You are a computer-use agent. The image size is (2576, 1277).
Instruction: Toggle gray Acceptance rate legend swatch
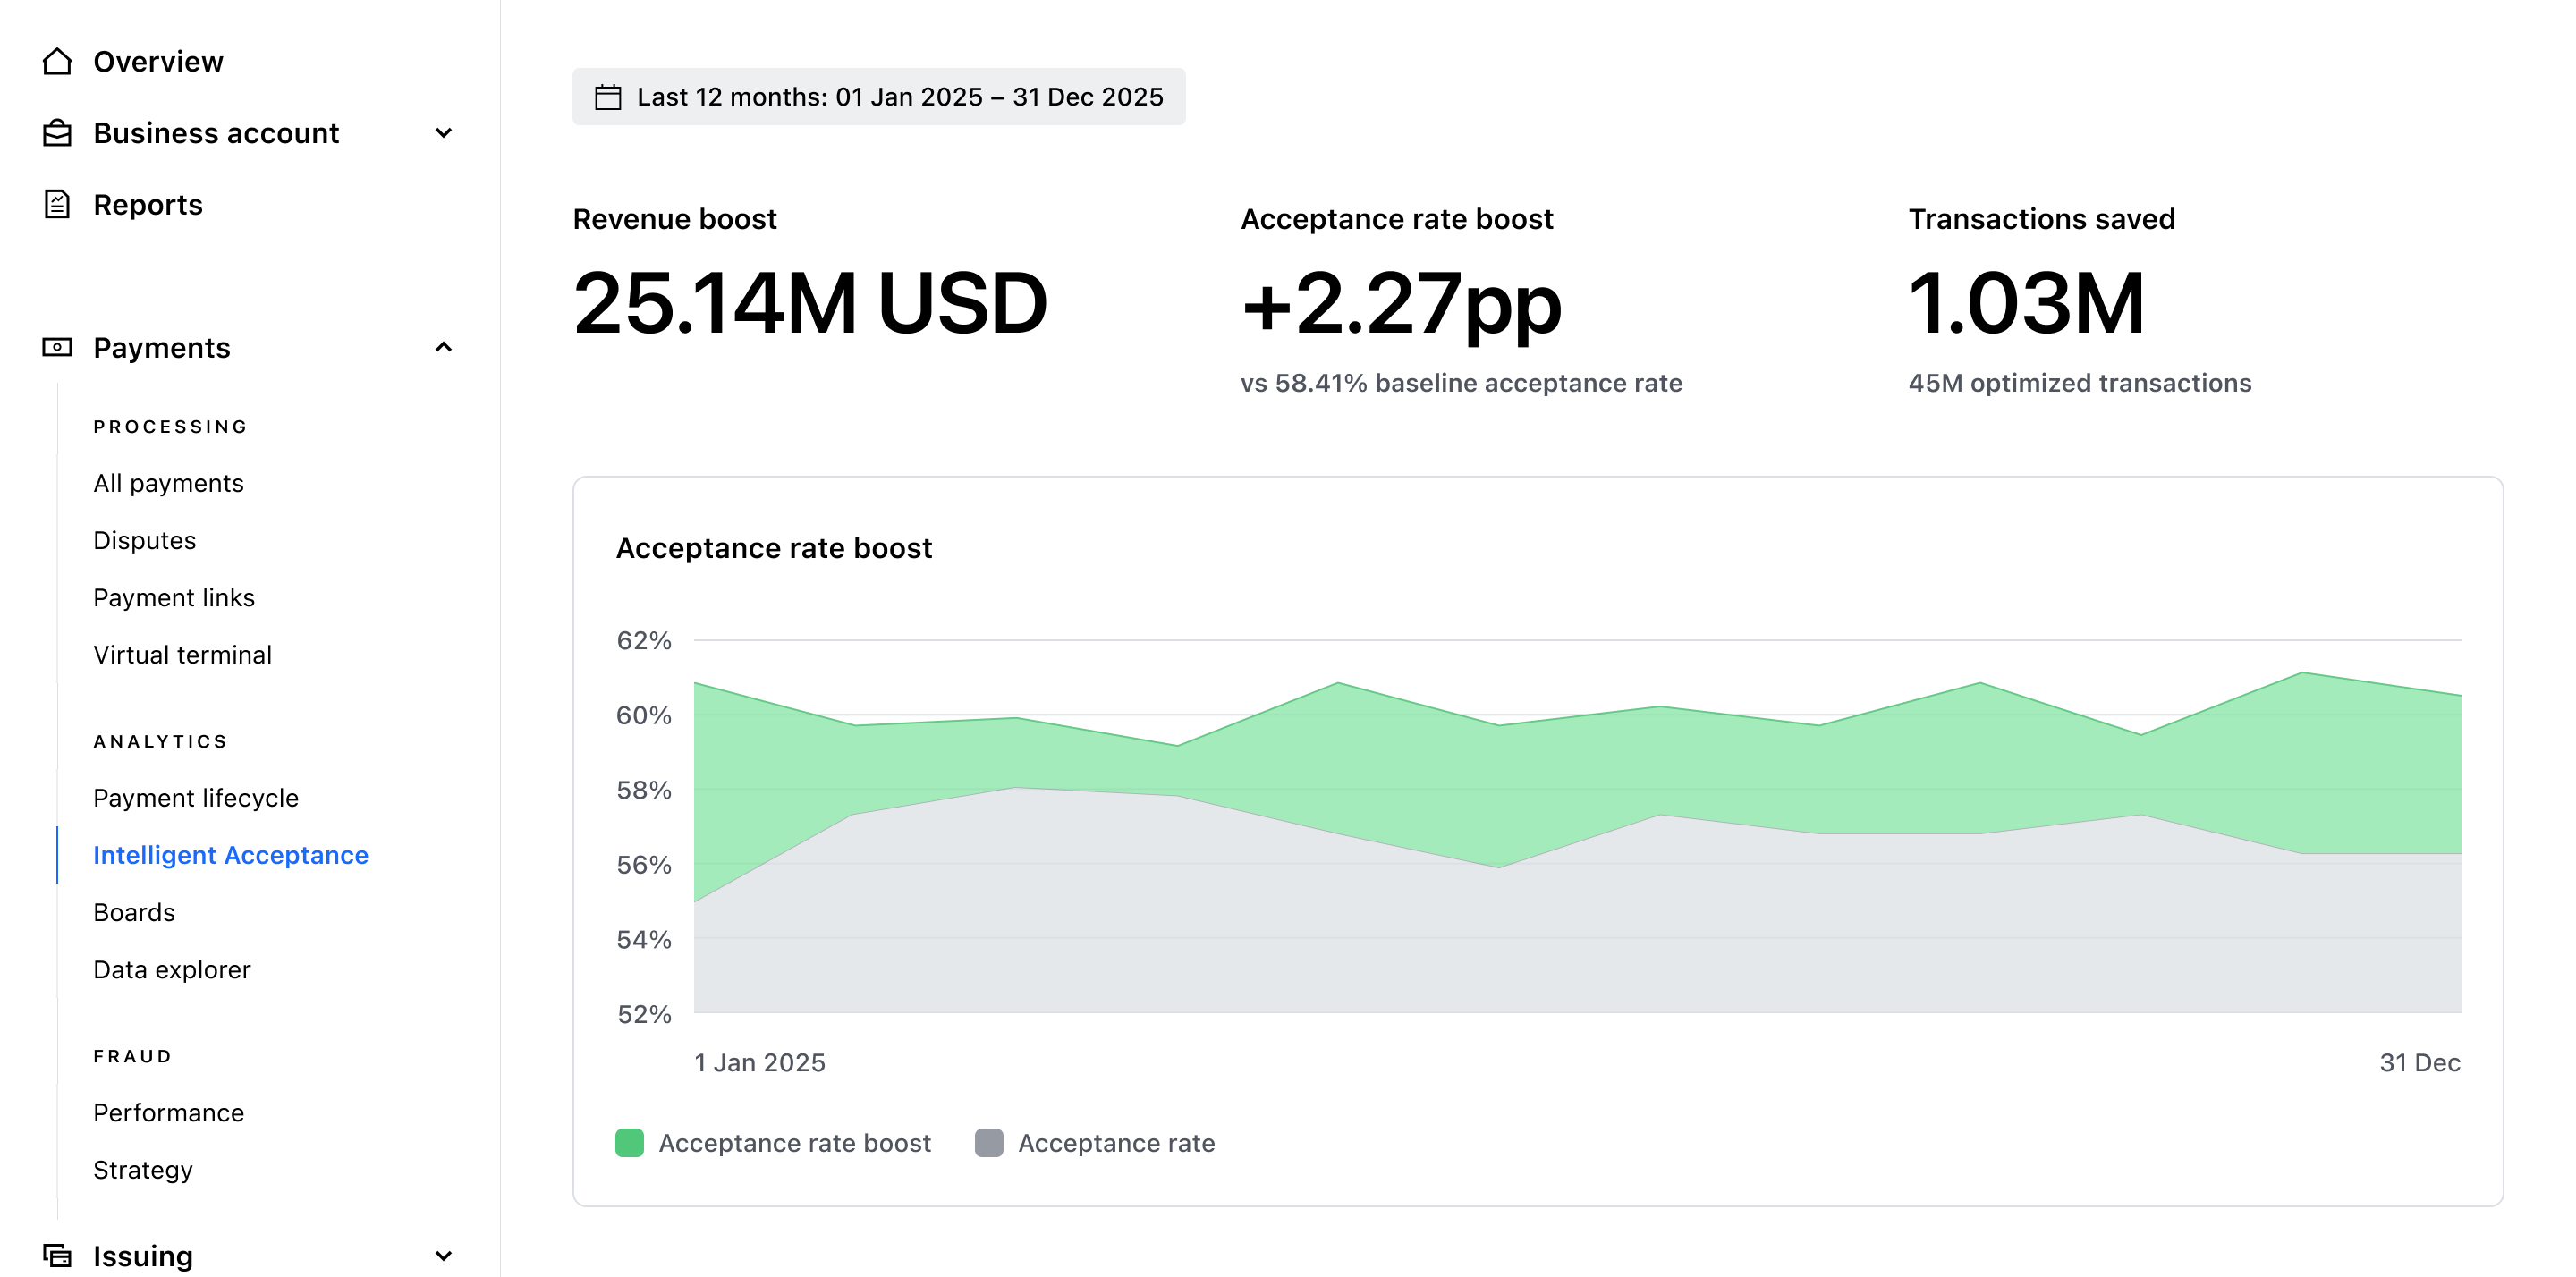click(x=988, y=1142)
